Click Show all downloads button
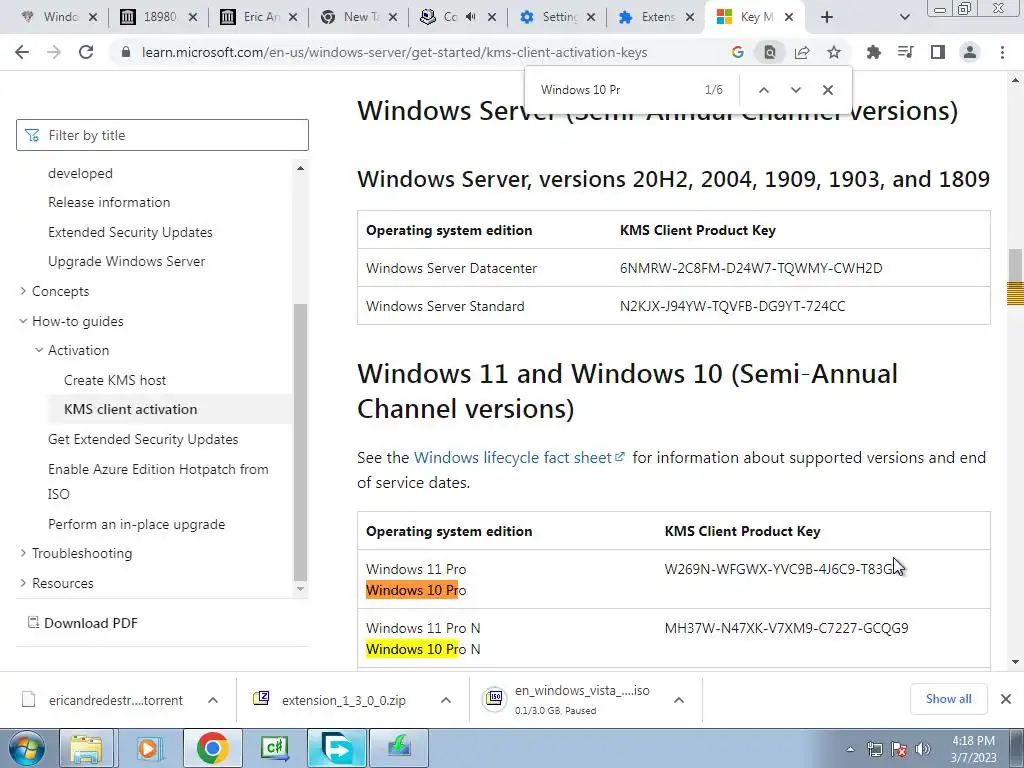Viewport: 1024px width, 768px height. pyautogui.click(x=948, y=699)
